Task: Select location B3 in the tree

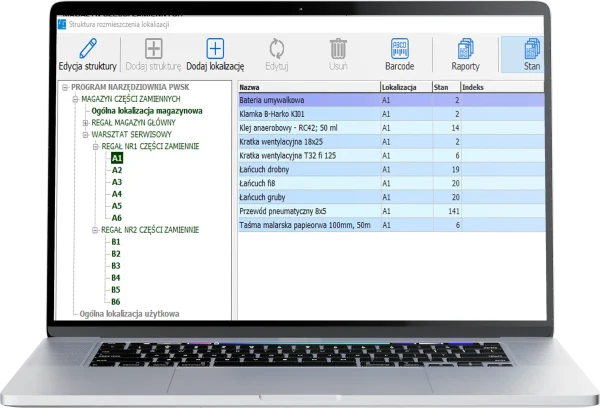Action: [x=116, y=266]
